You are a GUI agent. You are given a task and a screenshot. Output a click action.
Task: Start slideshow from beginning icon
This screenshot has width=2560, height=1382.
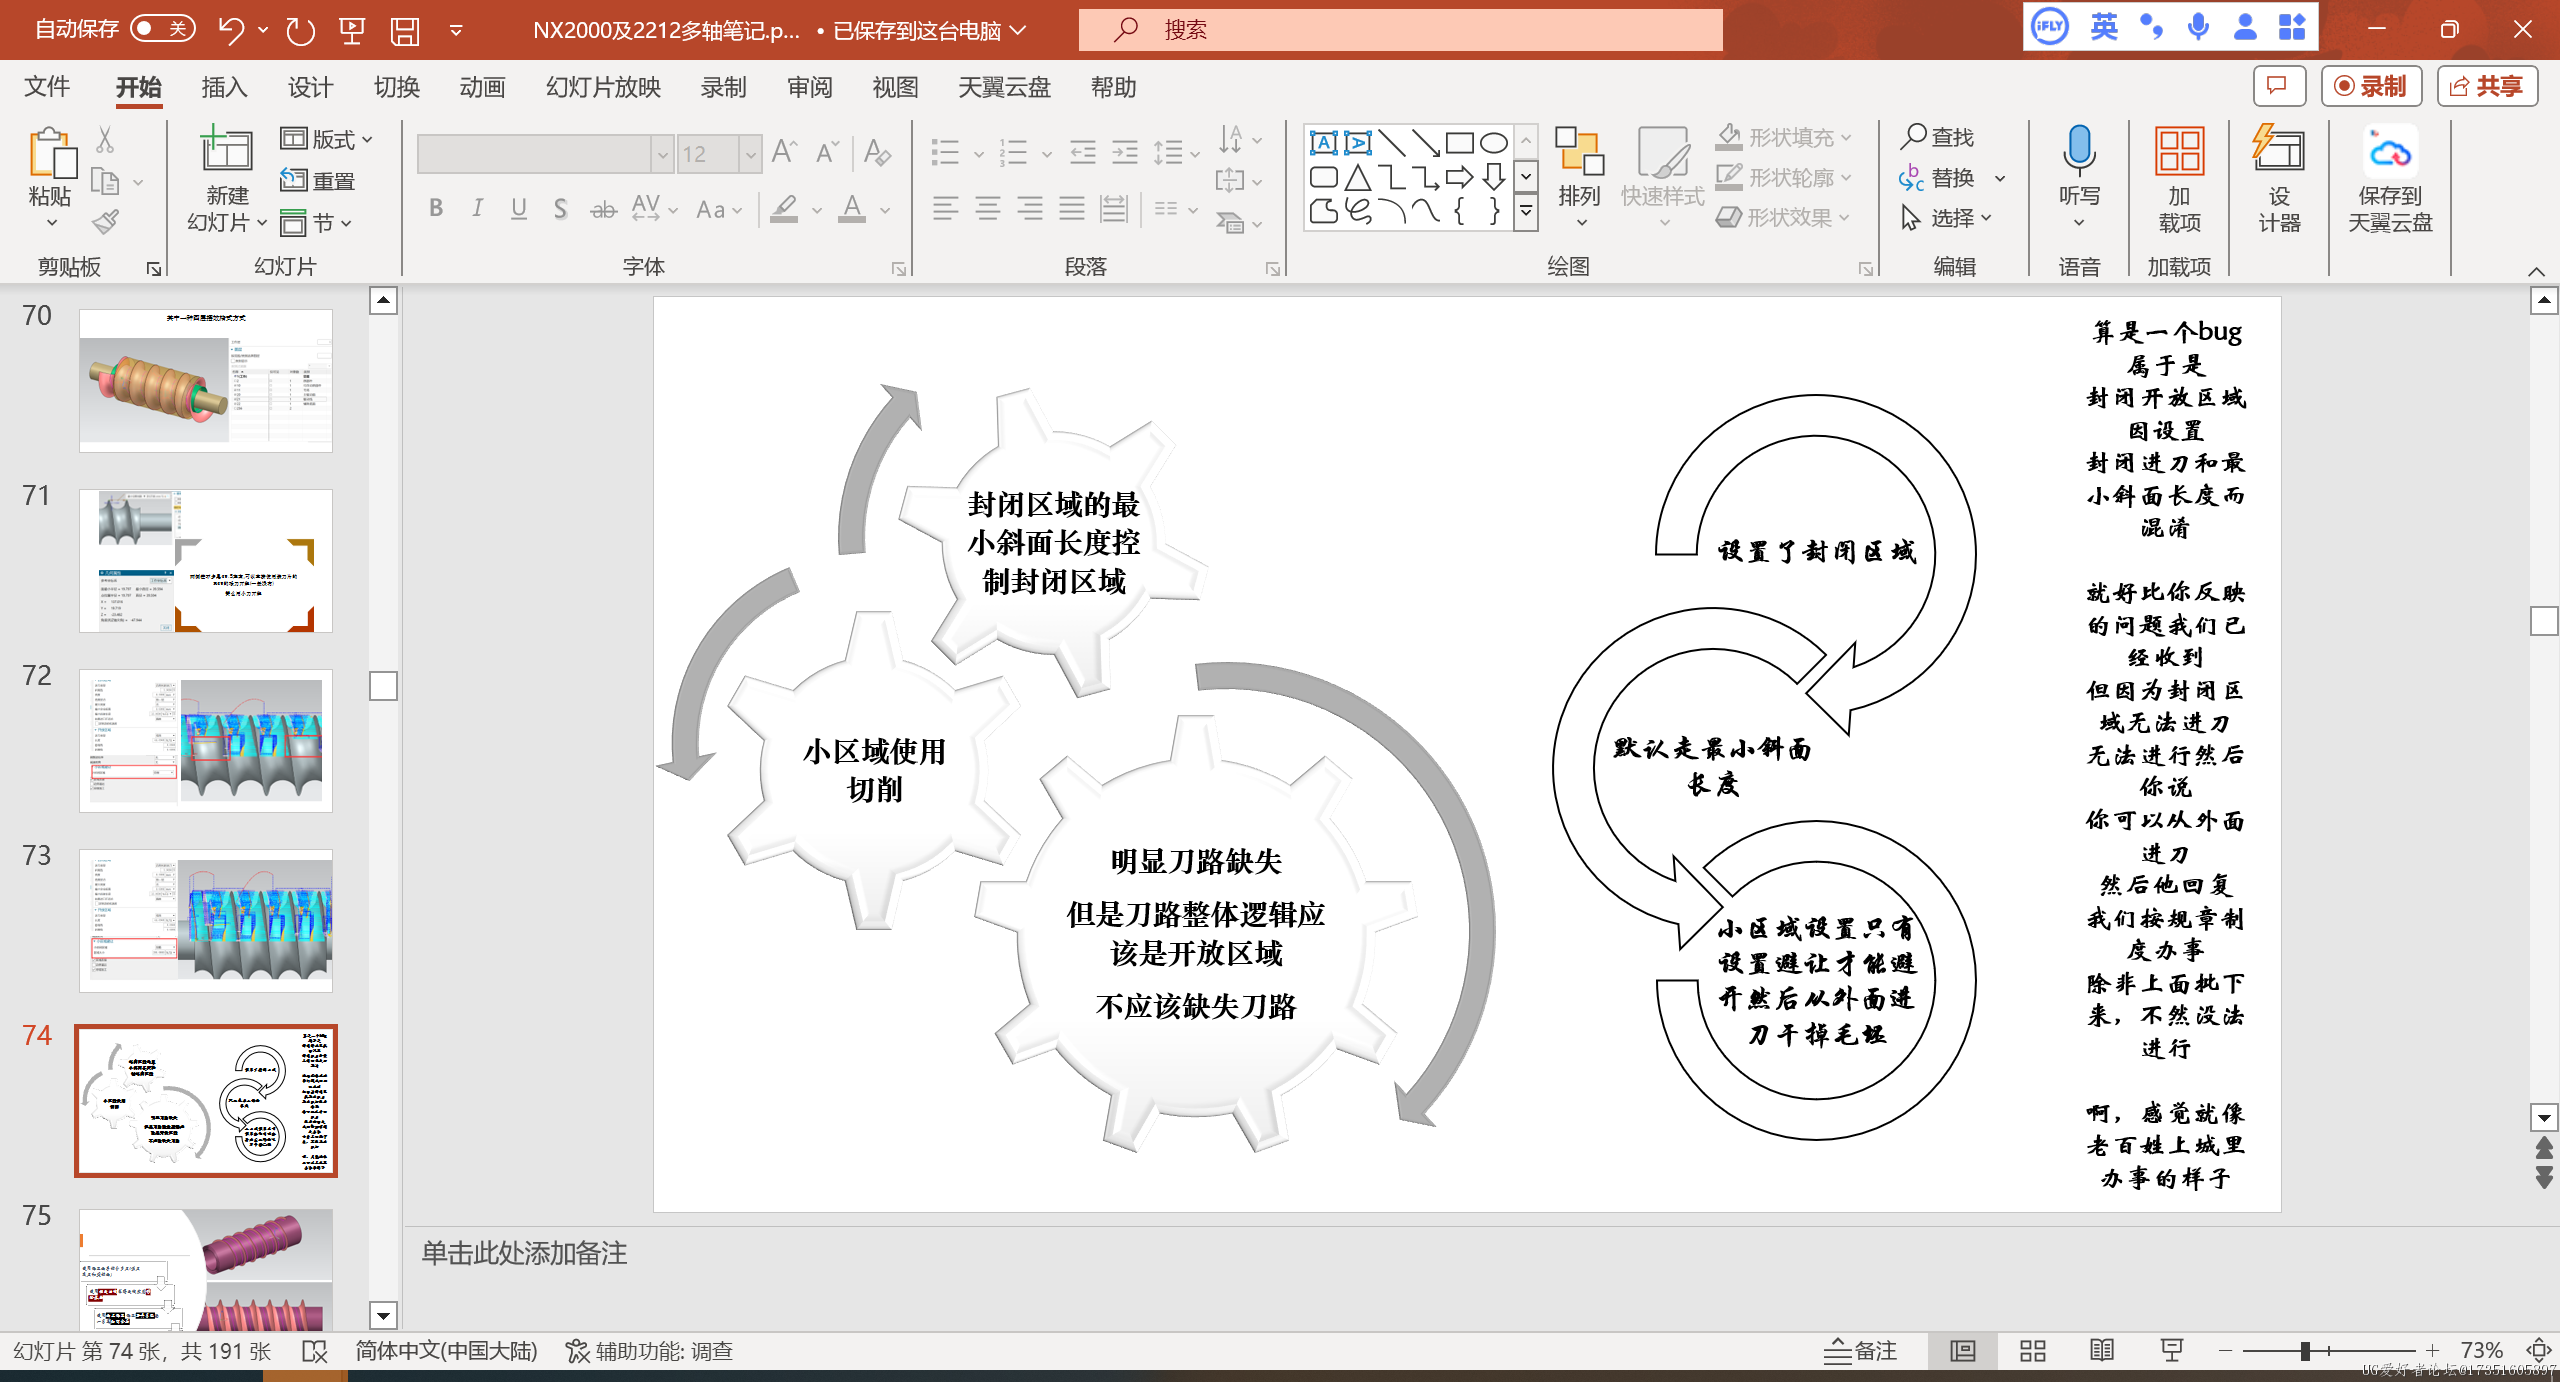[352, 30]
